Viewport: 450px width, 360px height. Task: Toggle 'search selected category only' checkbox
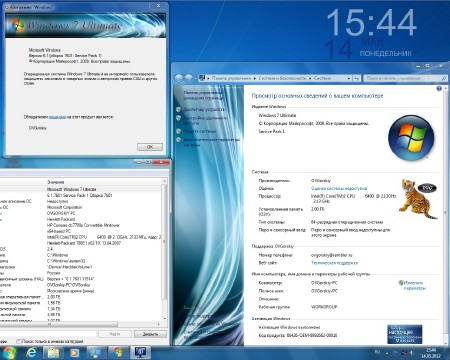coord(19,341)
